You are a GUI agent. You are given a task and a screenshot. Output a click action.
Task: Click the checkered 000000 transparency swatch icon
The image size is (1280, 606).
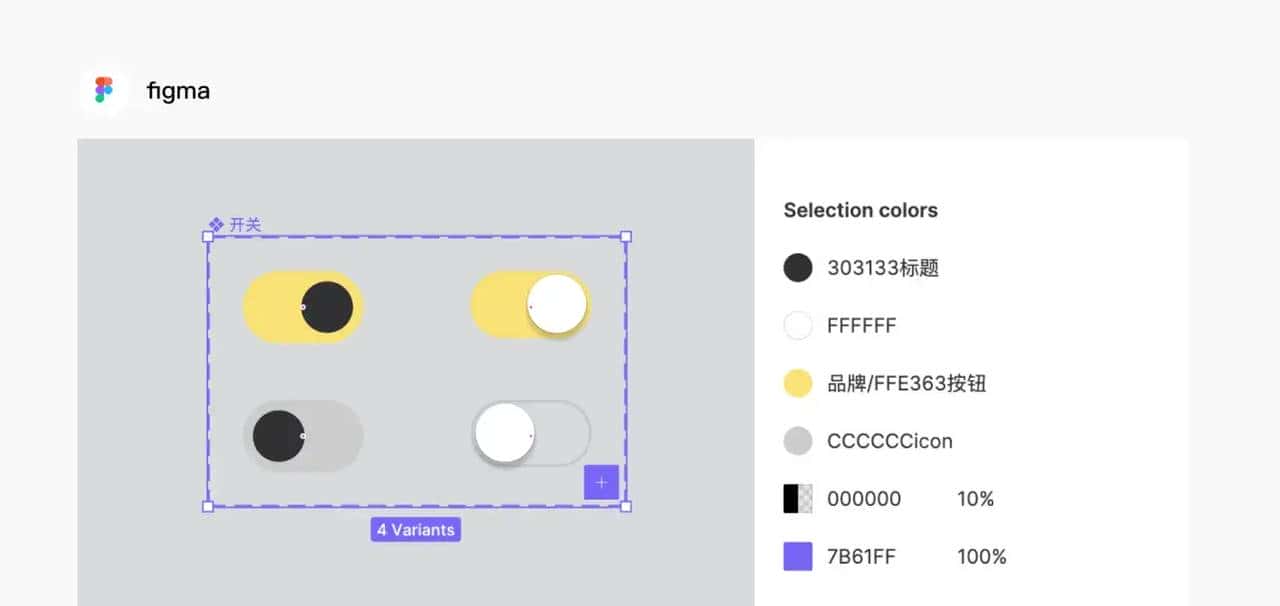coord(797,498)
